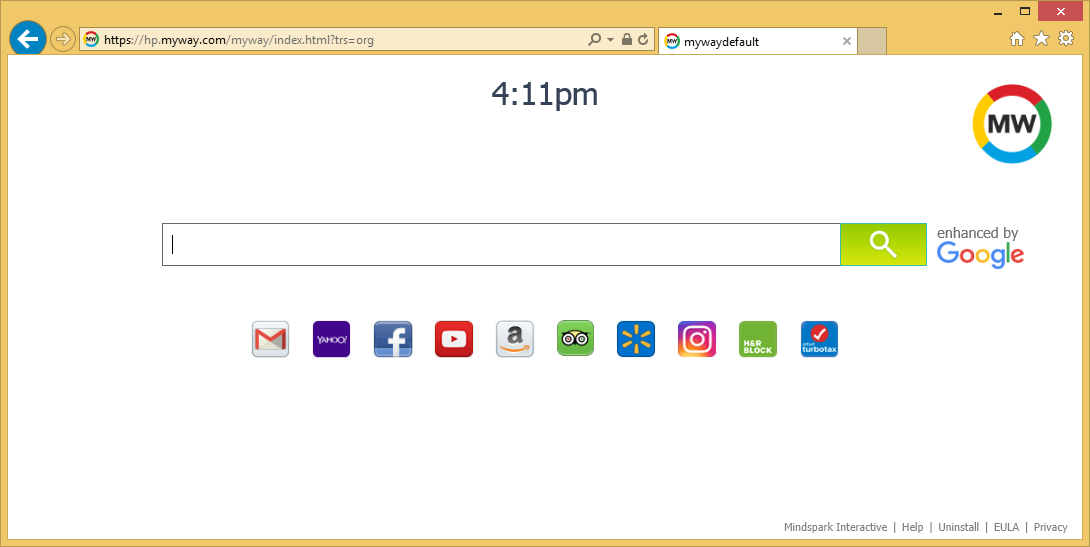The width and height of the screenshot is (1090, 547).
Task: Click the Amazon shortcut icon
Action: point(515,339)
